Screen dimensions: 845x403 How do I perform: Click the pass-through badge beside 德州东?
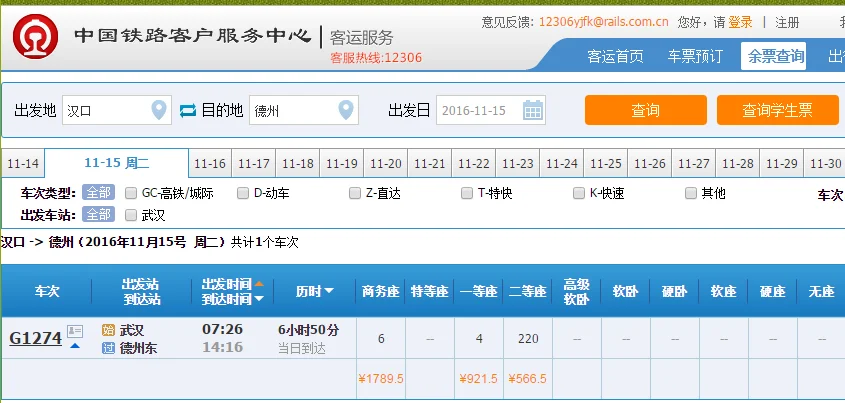tap(108, 348)
